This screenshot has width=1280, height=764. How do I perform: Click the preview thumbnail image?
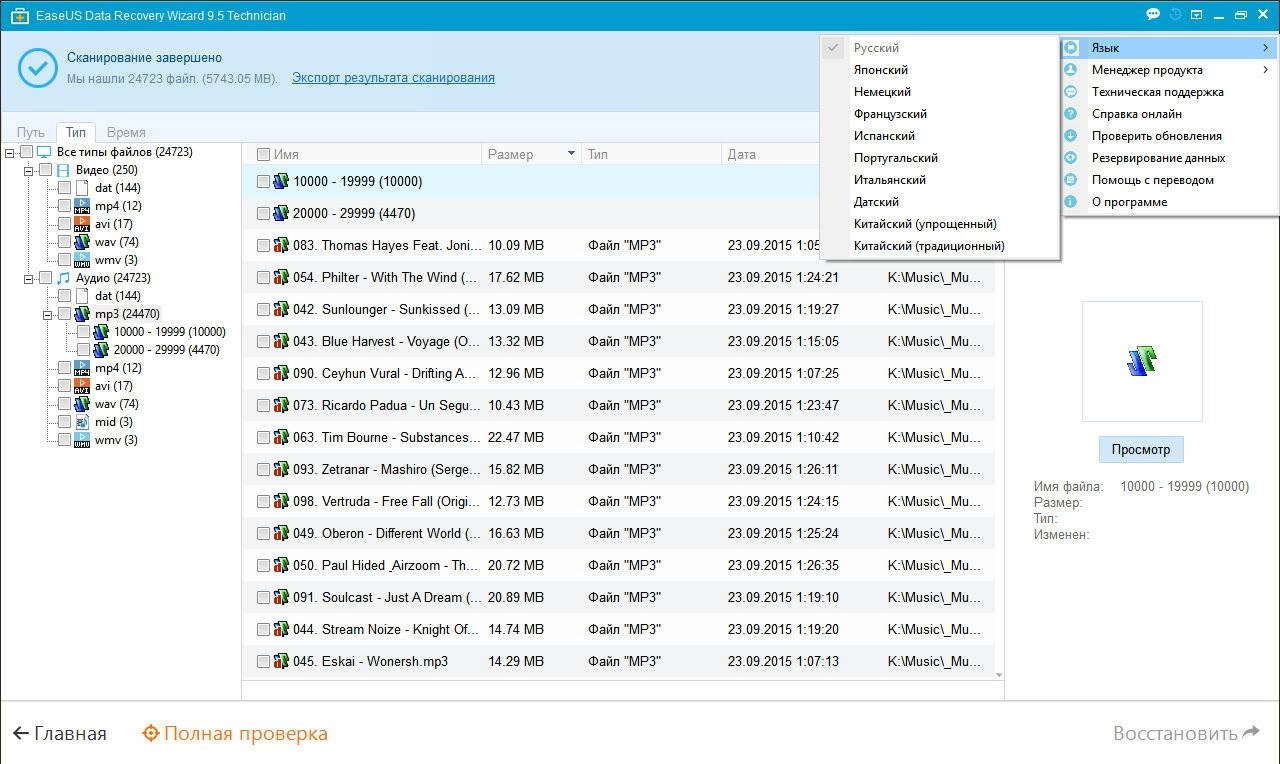1142,361
